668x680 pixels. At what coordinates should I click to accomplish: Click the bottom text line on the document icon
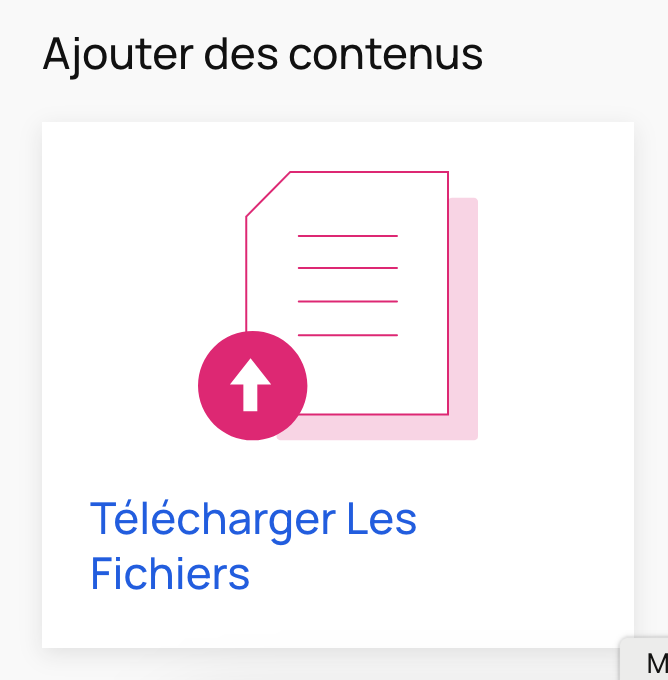point(348,335)
